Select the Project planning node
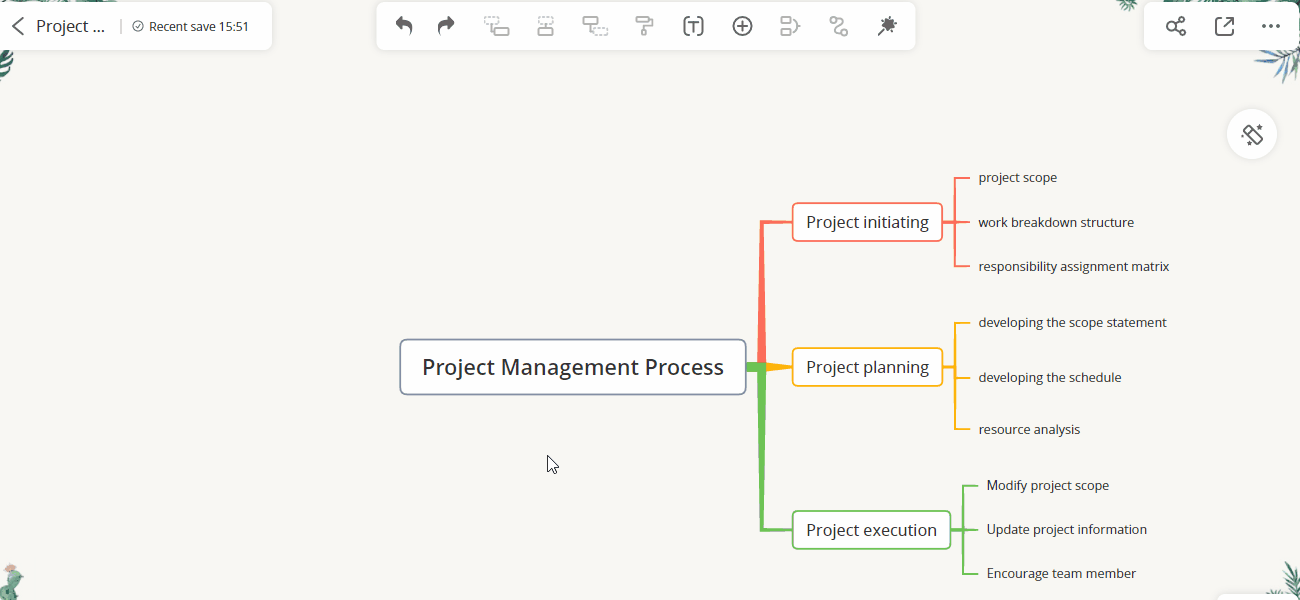The height and width of the screenshot is (600, 1300). click(x=867, y=367)
